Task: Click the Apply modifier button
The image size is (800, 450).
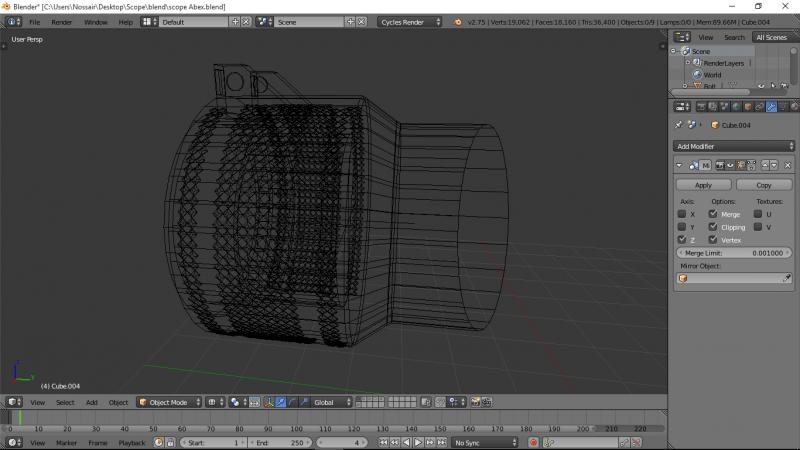Action: 703,185
